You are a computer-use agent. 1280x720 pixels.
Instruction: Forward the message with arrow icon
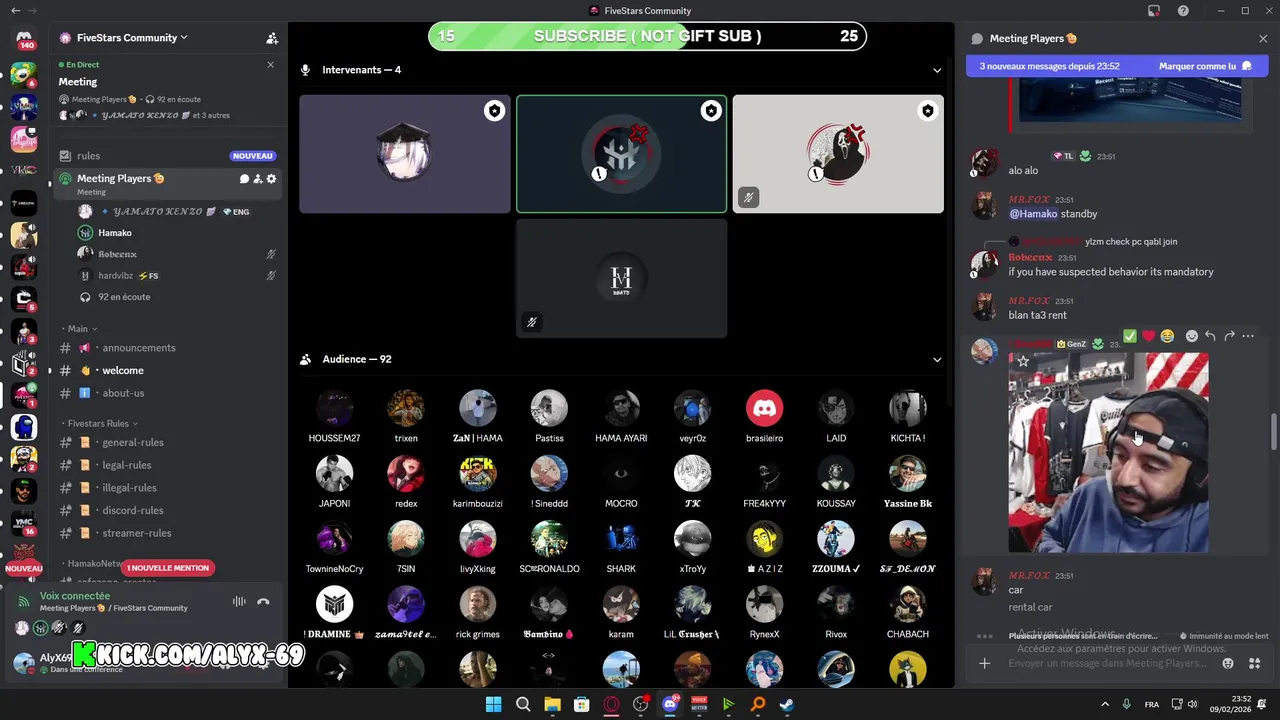coord(1229,336)
